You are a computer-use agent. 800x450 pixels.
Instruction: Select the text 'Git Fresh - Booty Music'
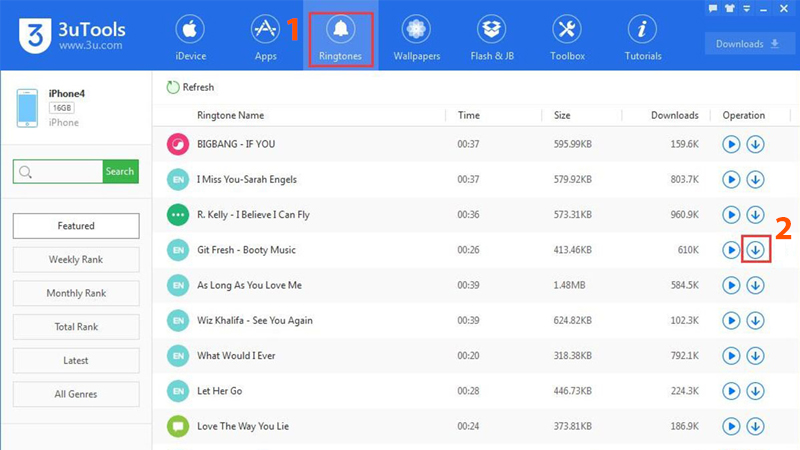point(246,250)
